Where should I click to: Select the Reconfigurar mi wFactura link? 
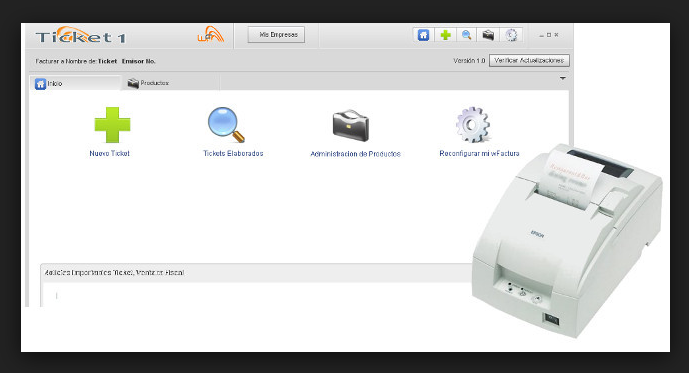point(479,153)
